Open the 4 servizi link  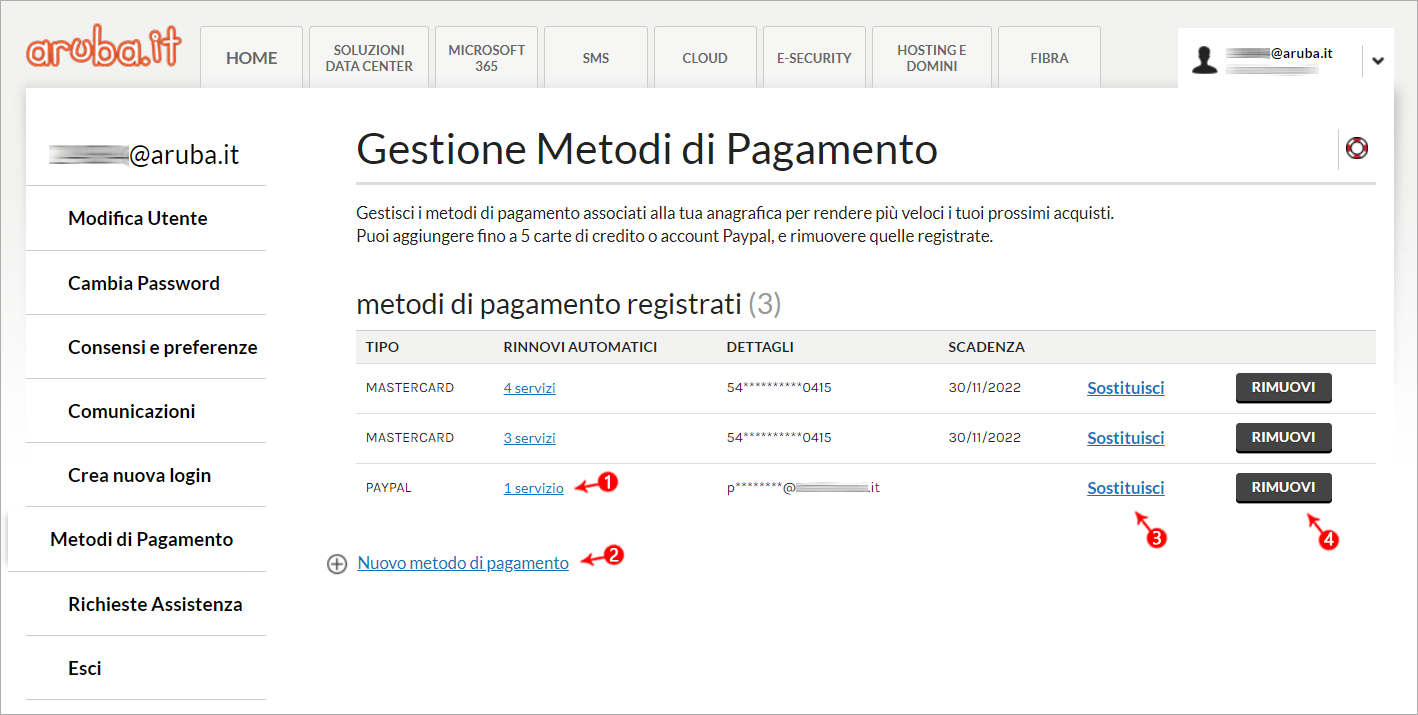530,388
